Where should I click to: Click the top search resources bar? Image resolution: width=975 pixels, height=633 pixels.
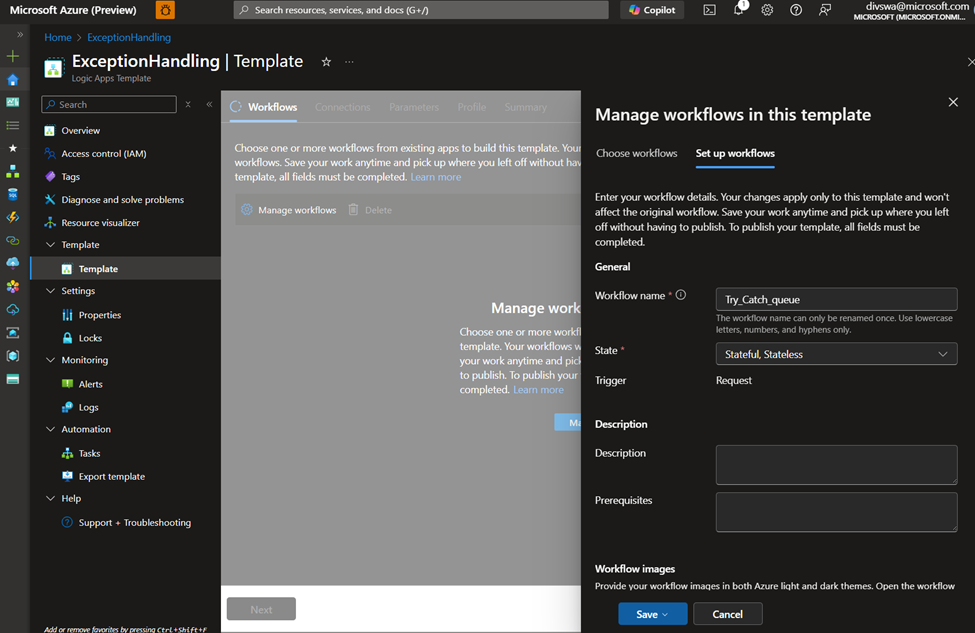pos(421,10)
